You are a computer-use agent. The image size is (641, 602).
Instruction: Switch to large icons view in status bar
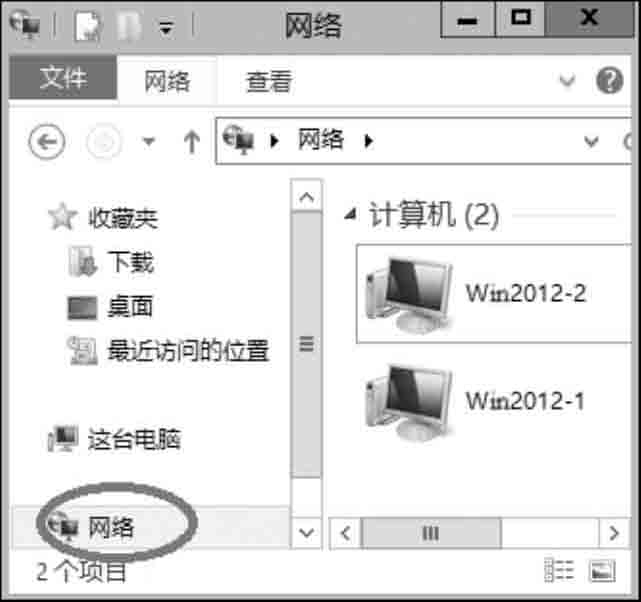(602, 570)
